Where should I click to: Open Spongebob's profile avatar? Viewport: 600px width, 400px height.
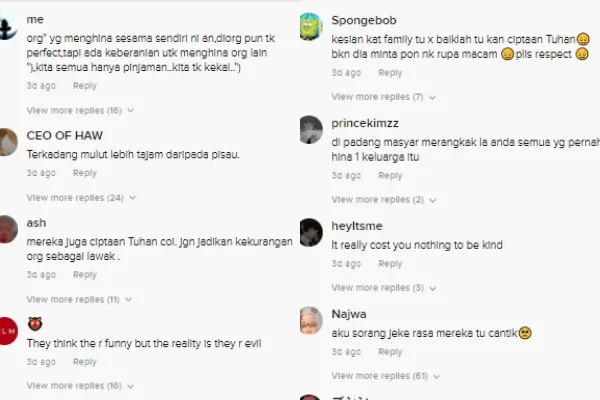[x=311, y=26]
